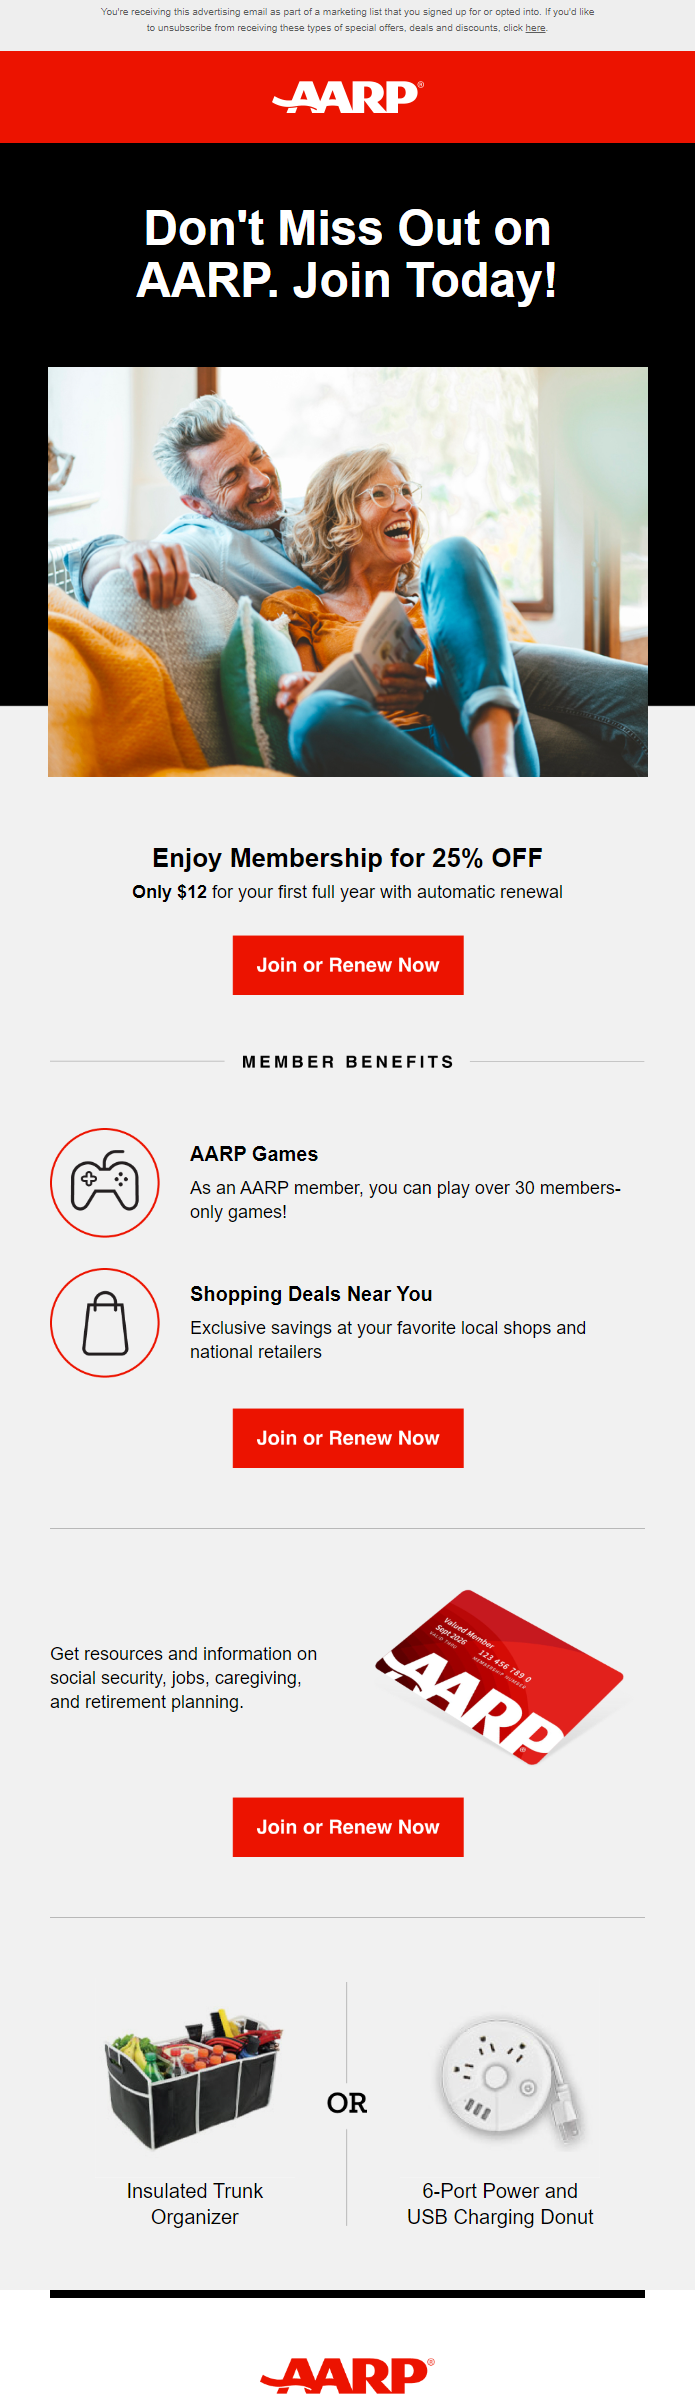
Task: Click the Insulated Trunk Organizer label
Action: click(x=195, y=2204)
